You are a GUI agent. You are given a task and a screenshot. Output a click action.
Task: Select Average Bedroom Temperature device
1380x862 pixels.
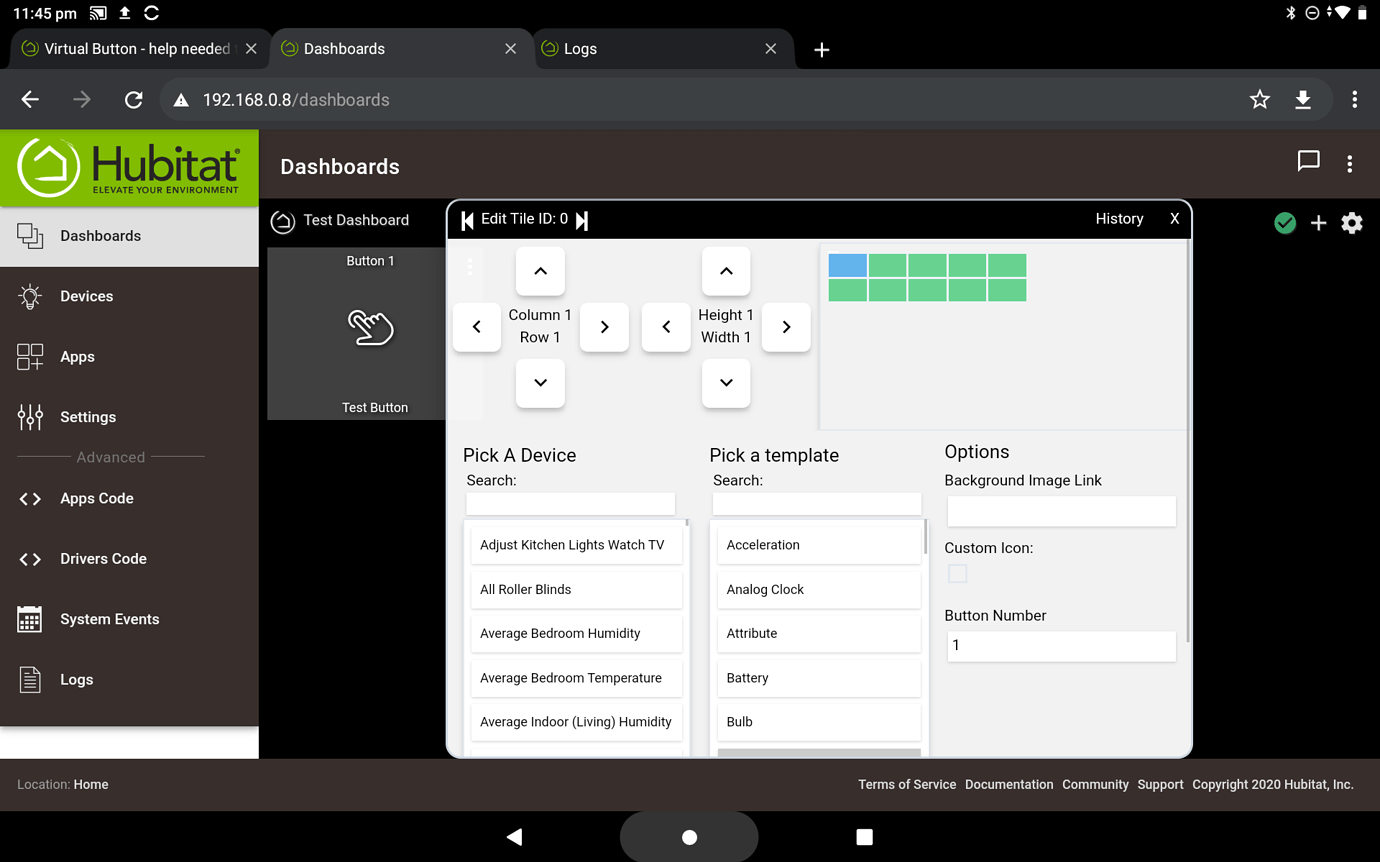click(576, 678)
